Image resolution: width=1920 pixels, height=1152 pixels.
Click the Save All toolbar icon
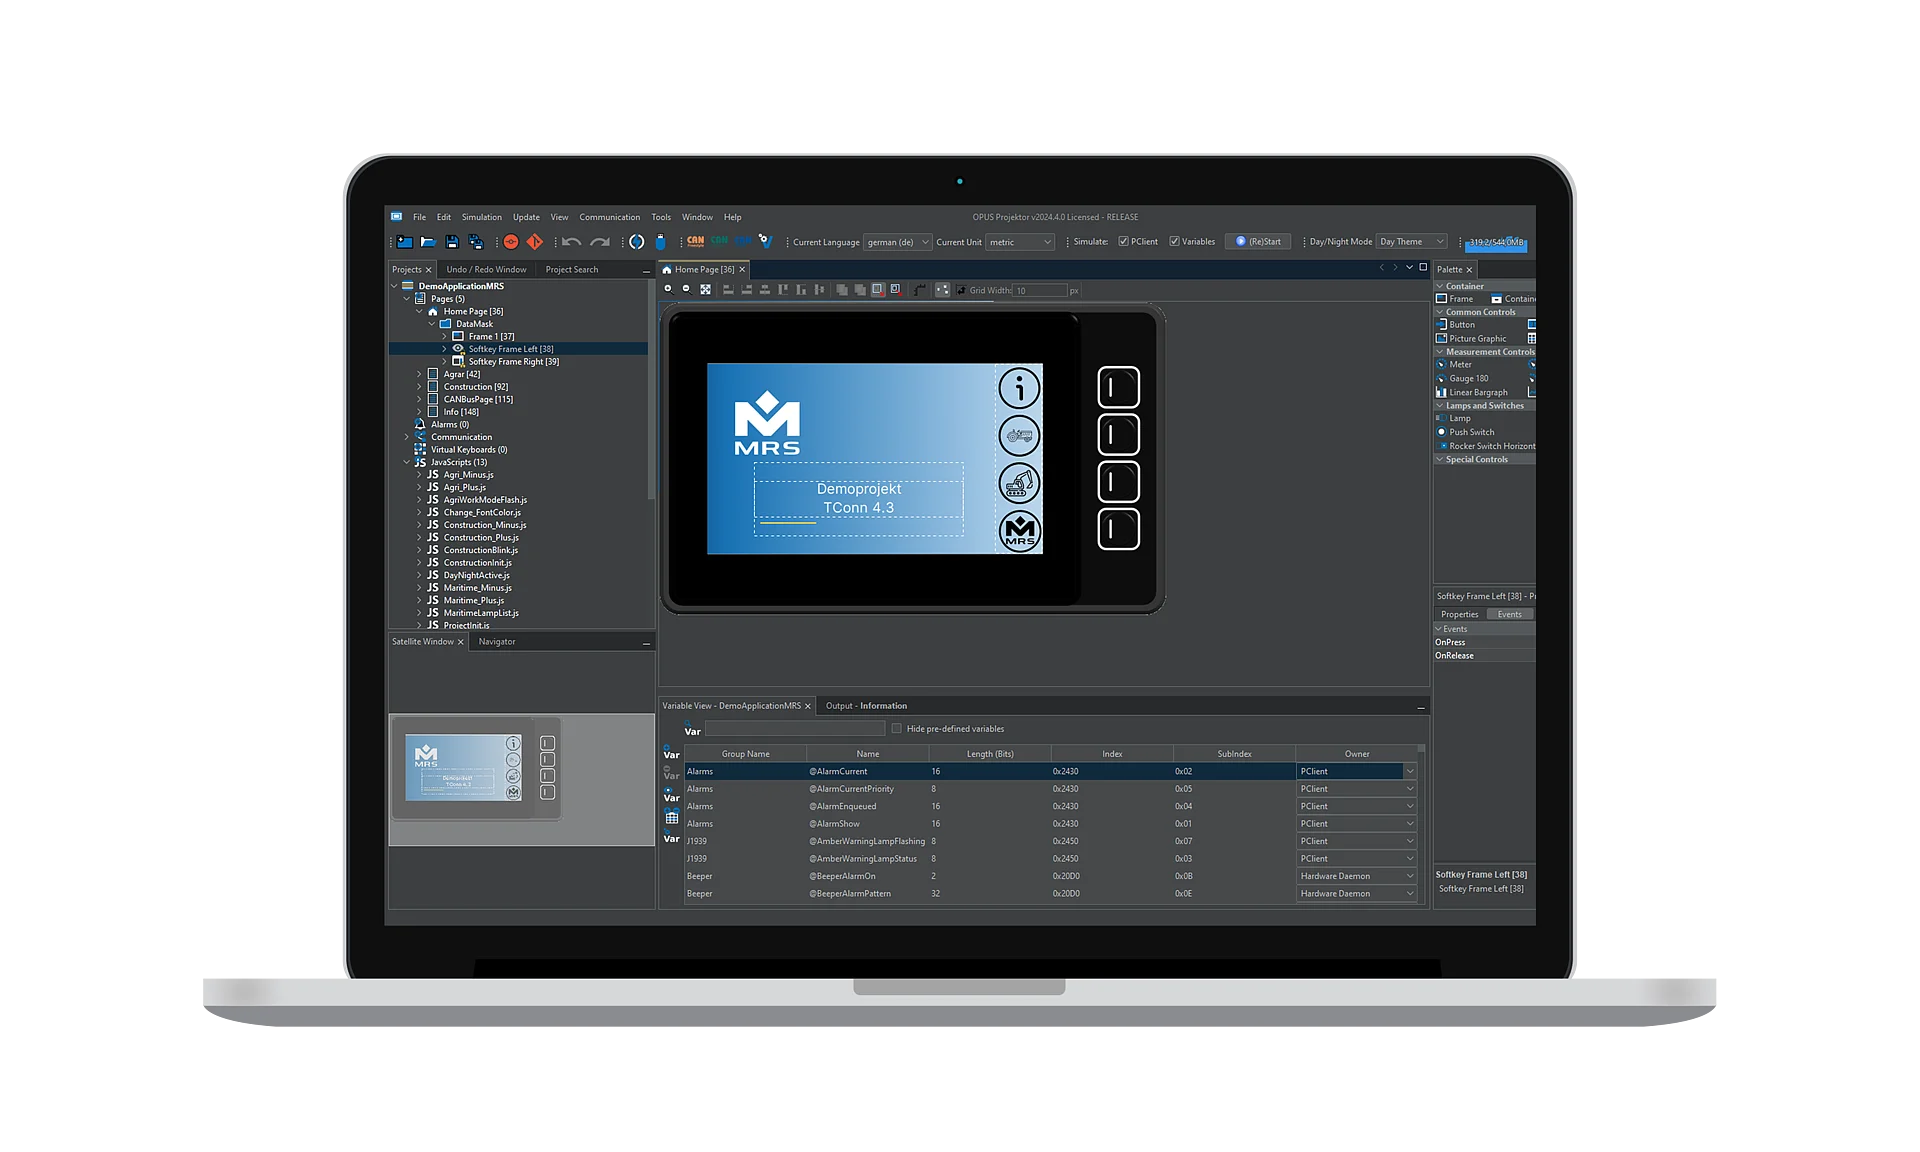[476, 242]
